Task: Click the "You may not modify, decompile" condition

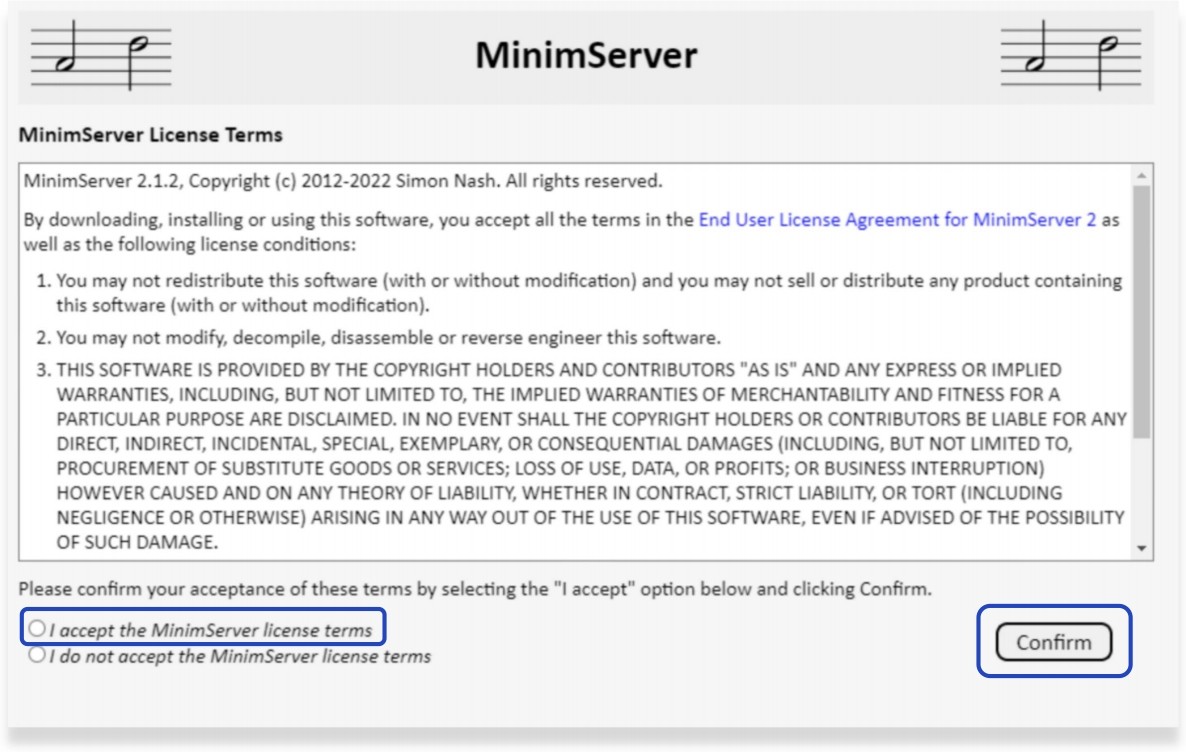Action: [388, 337]
